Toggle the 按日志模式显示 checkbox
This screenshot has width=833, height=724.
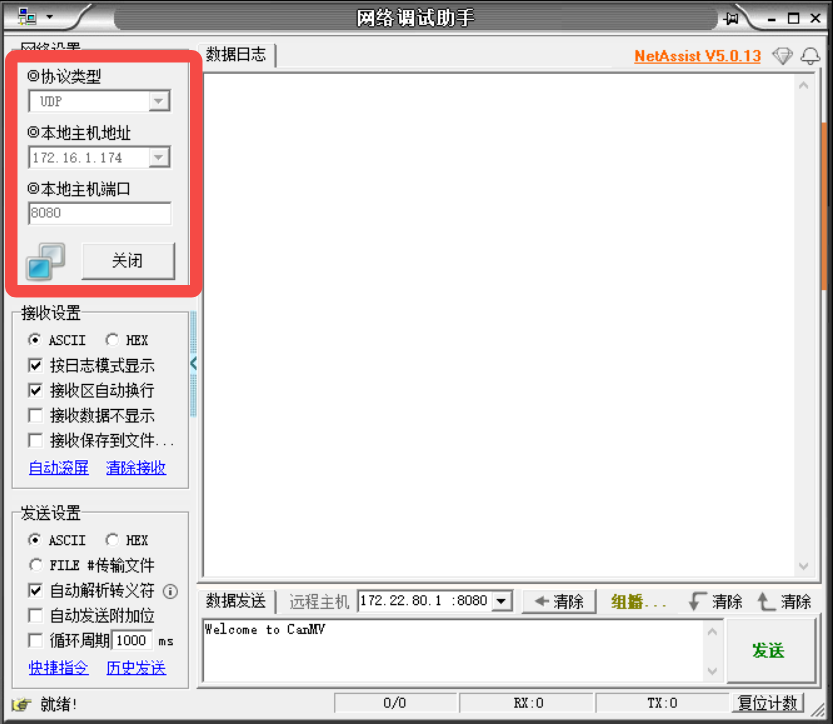[x=36, y=365]
